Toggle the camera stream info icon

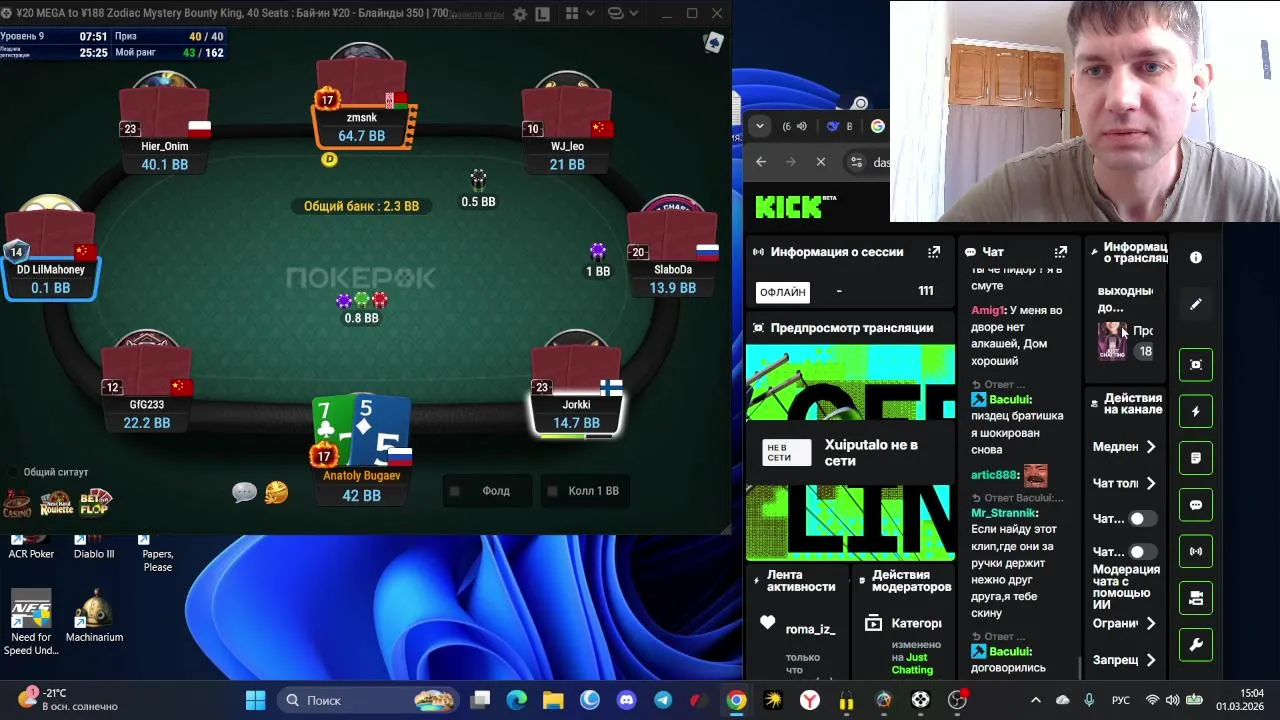(1196, 598)
